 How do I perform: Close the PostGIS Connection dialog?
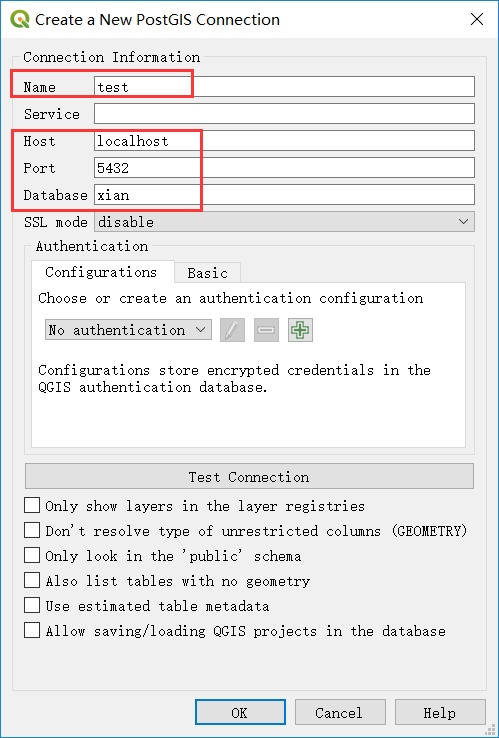point(477,19)
